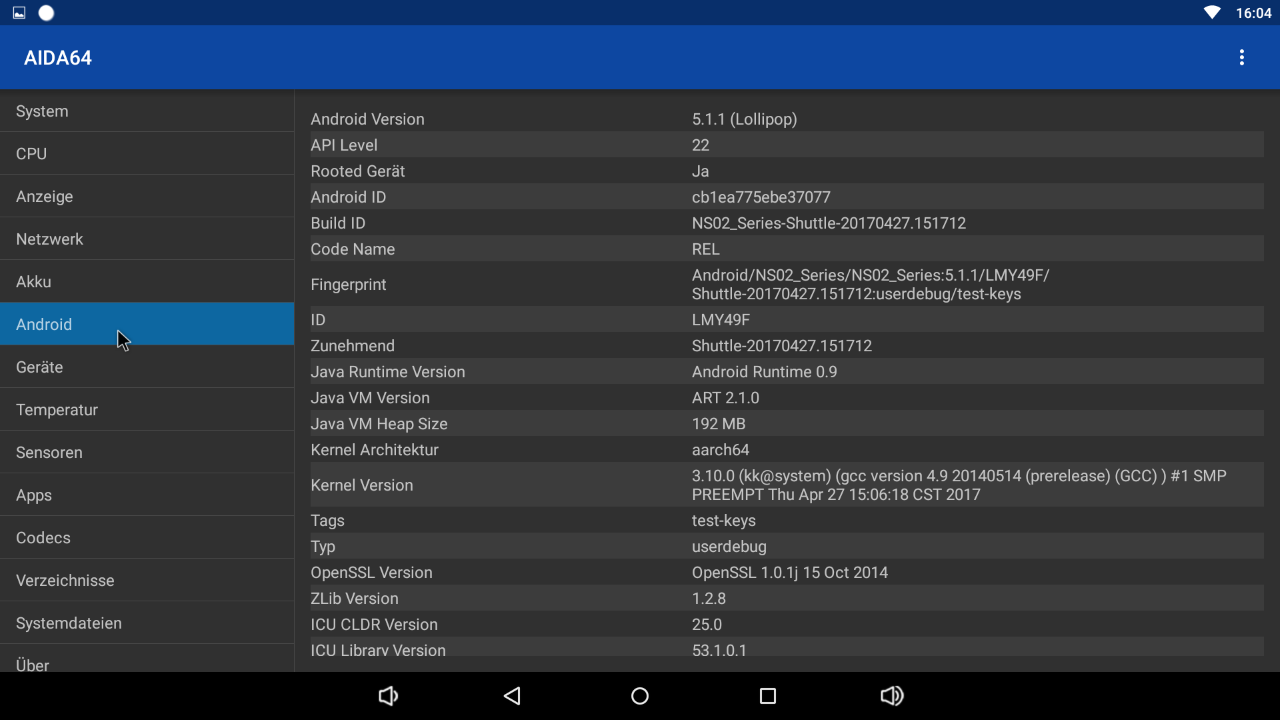This screenshot has width=1280, height=720.
Task: Open the Über category
Action: [x=147, y=660]
